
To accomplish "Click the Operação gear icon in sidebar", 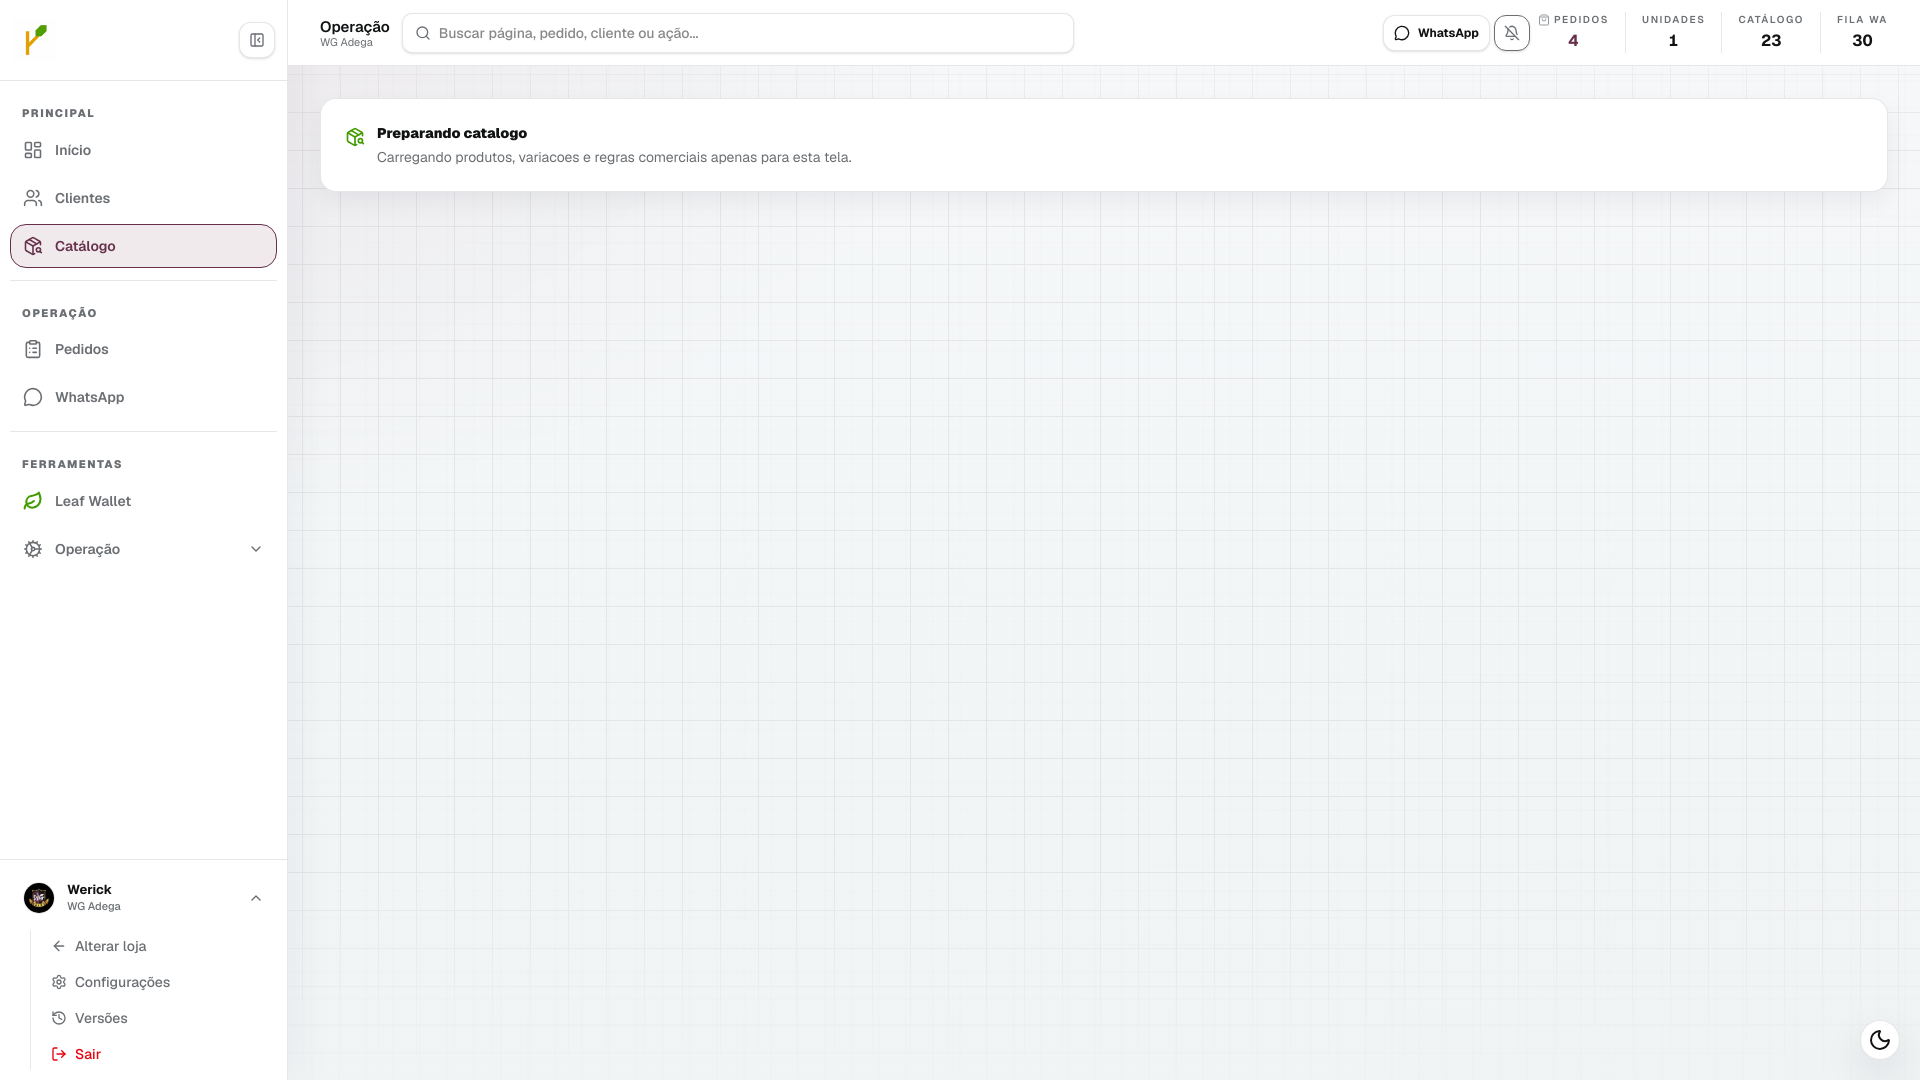I will 33,549.
